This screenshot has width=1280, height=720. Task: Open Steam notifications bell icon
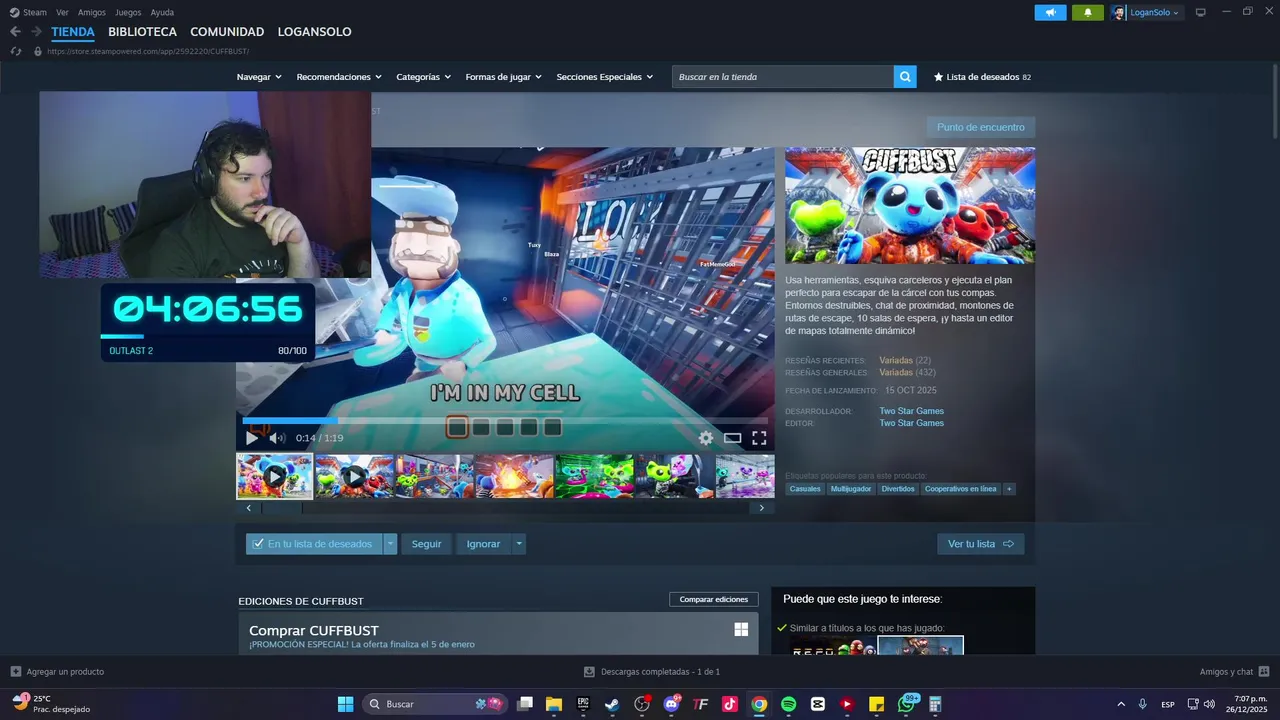(x=1088, y=12)
